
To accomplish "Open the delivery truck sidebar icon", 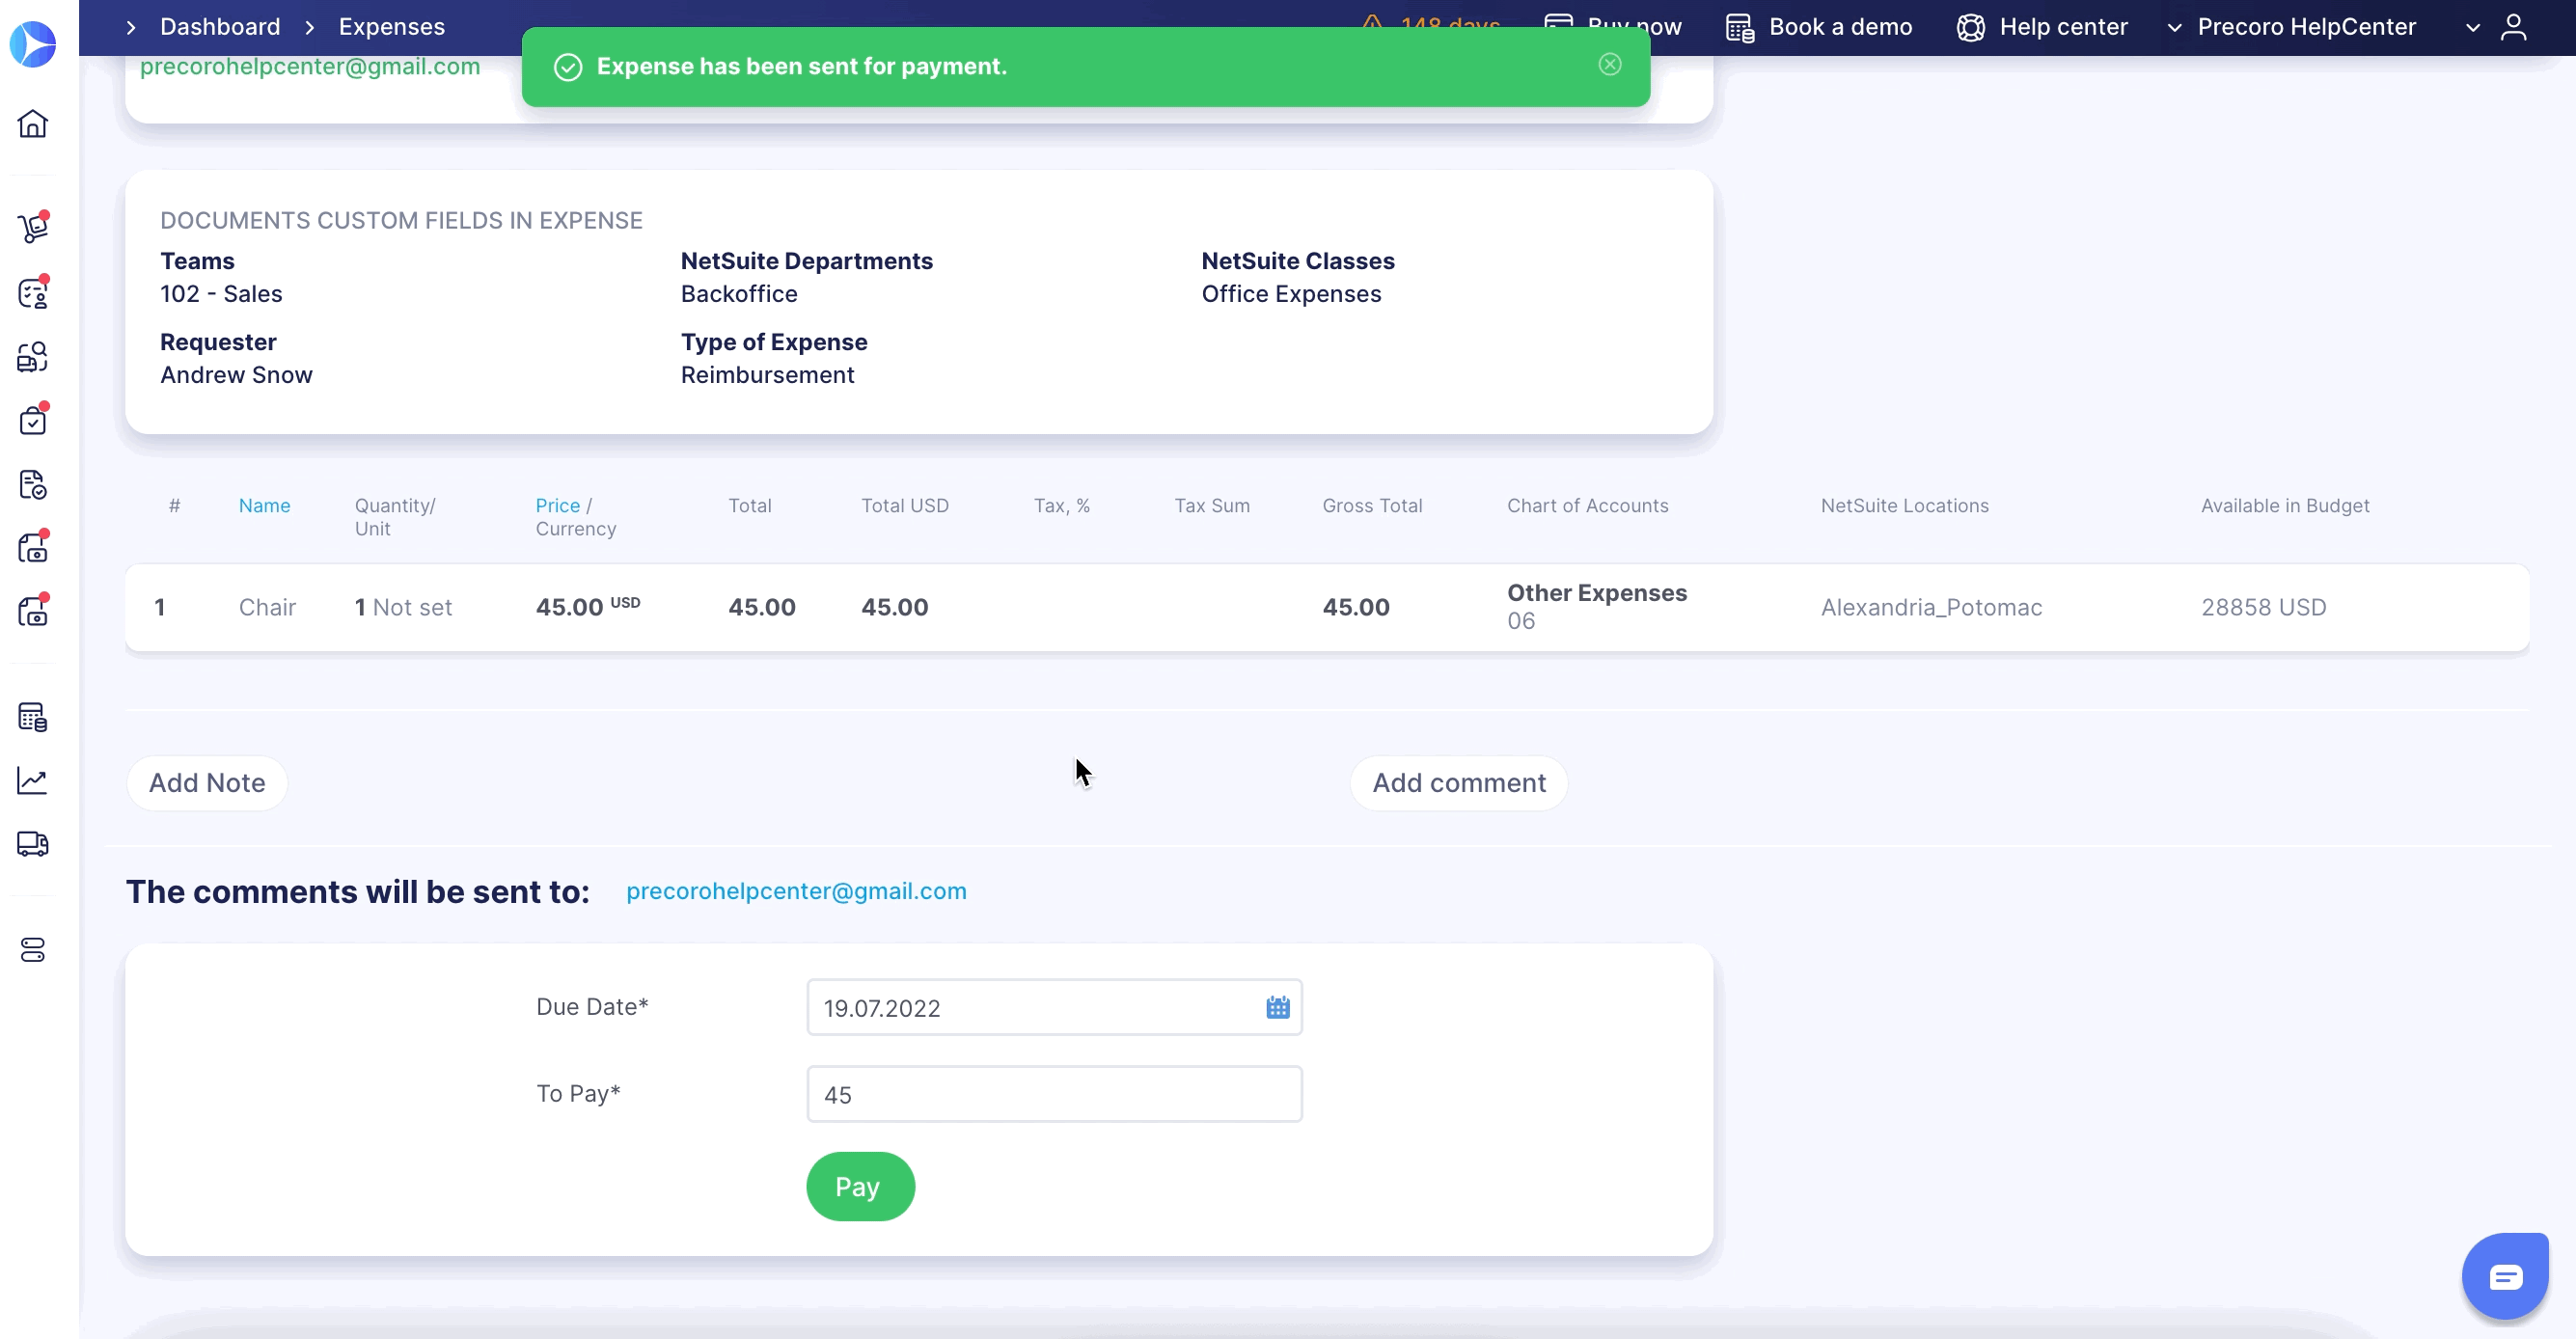I will coord(33,844).
